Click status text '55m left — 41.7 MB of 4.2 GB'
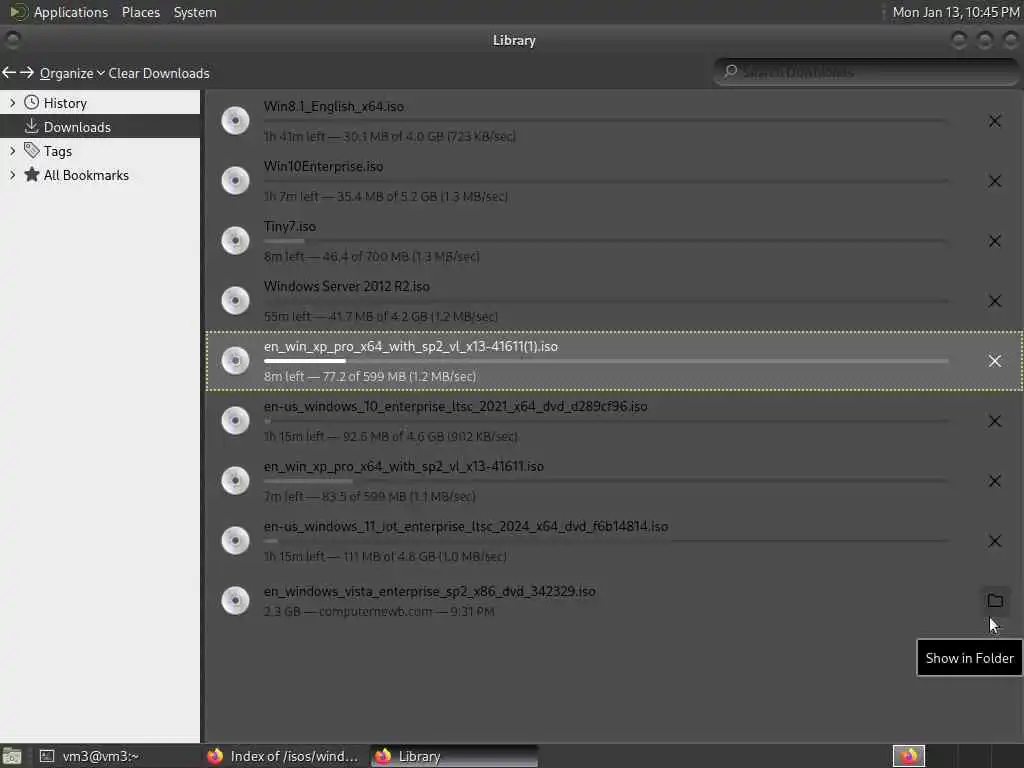 (381, 316)
